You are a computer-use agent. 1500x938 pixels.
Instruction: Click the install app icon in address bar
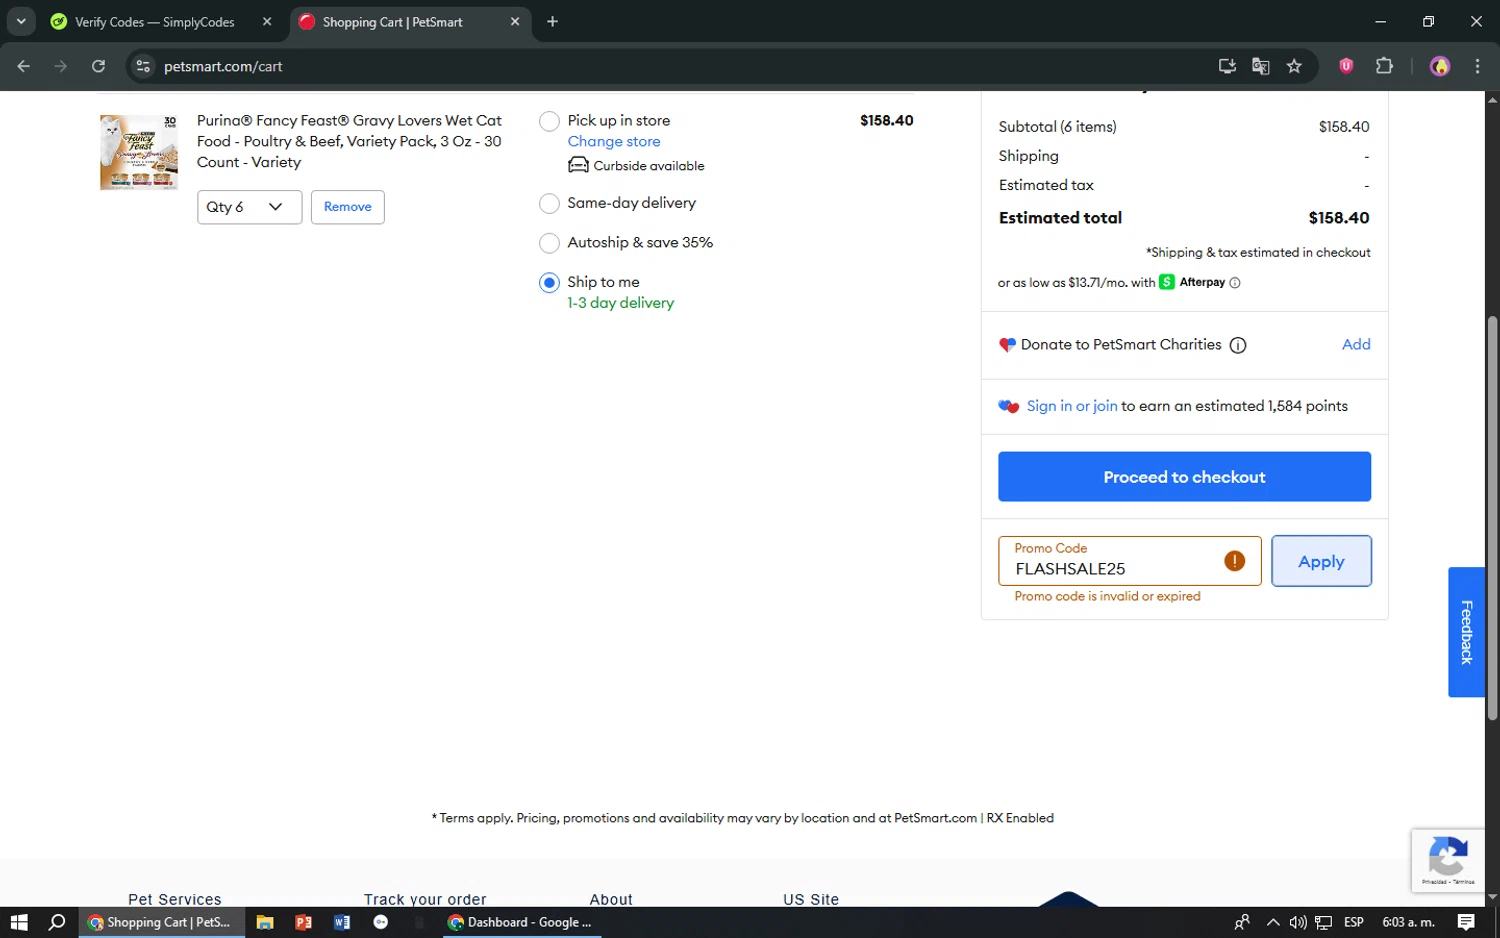pyautogui.click(x=1227, y=66)
